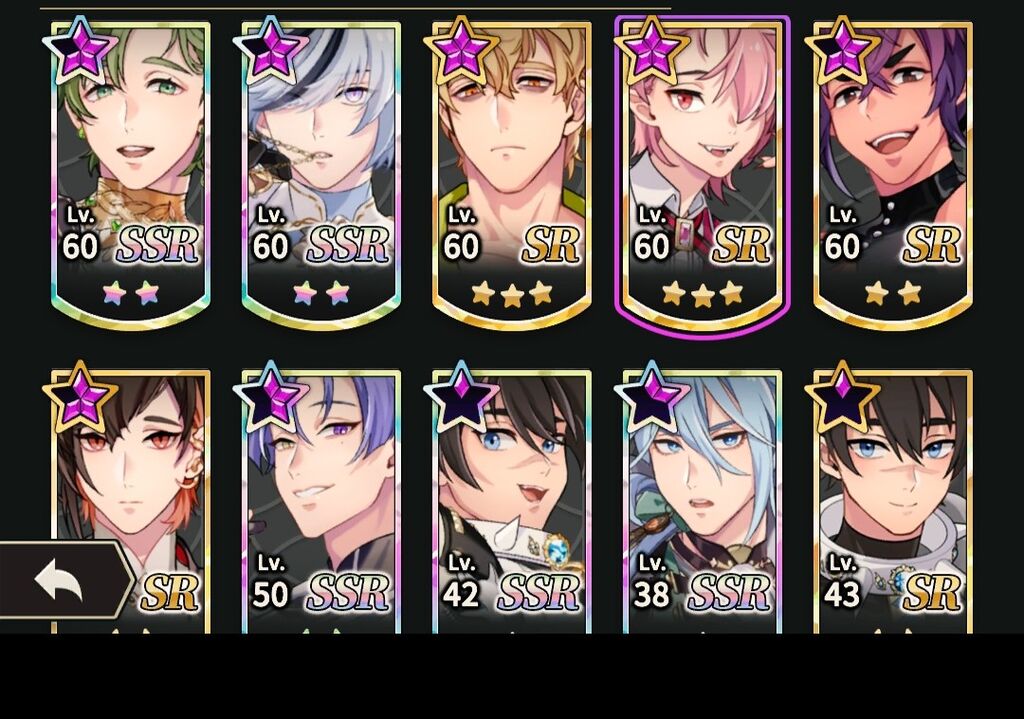Click the SR label on the purple-haired laughing card
This screenshot has width=1024, height=719.
tap(931, 246)
